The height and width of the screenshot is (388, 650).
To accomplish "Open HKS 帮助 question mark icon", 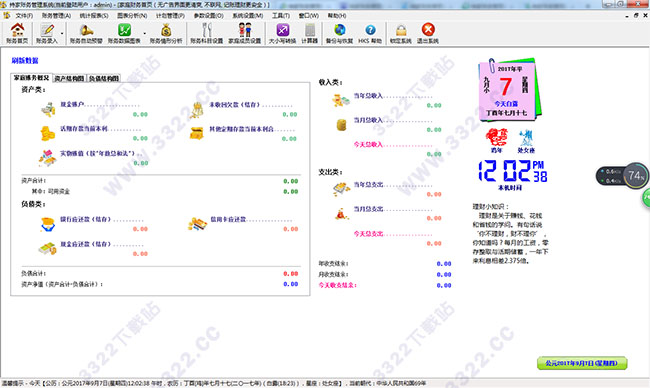I will coord(370,33).
